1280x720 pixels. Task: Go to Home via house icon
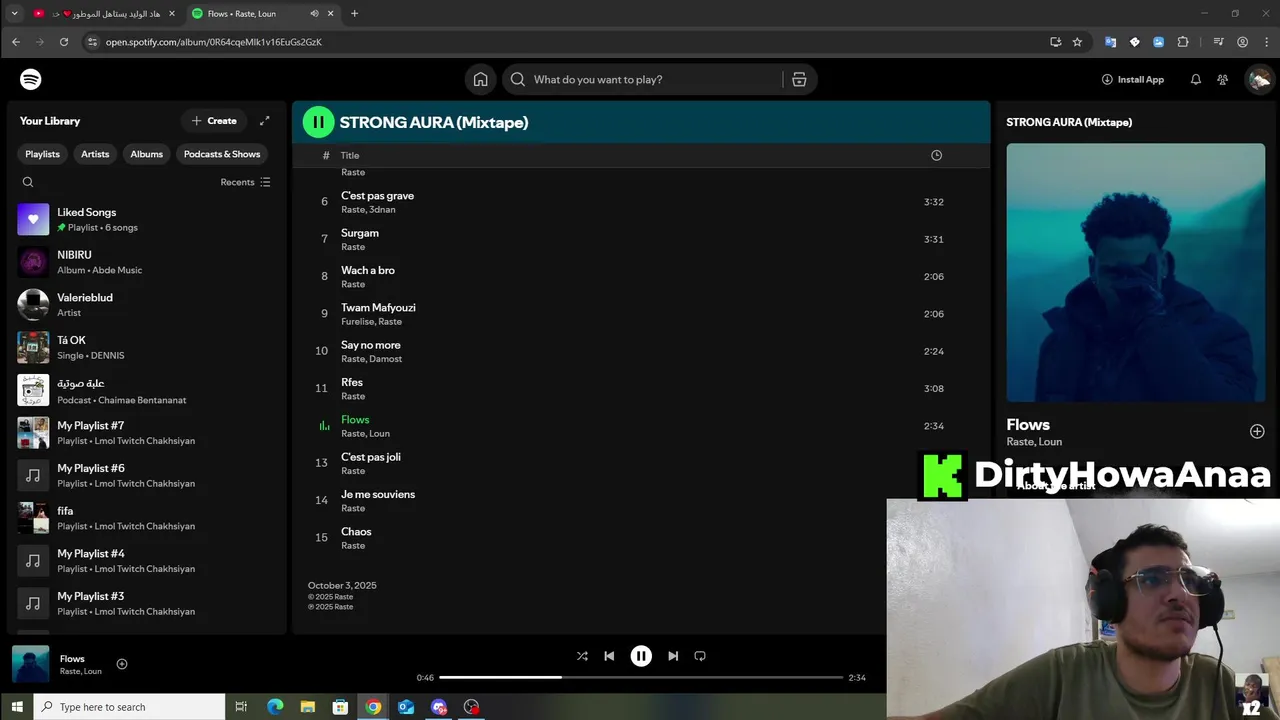pos(481,79)
